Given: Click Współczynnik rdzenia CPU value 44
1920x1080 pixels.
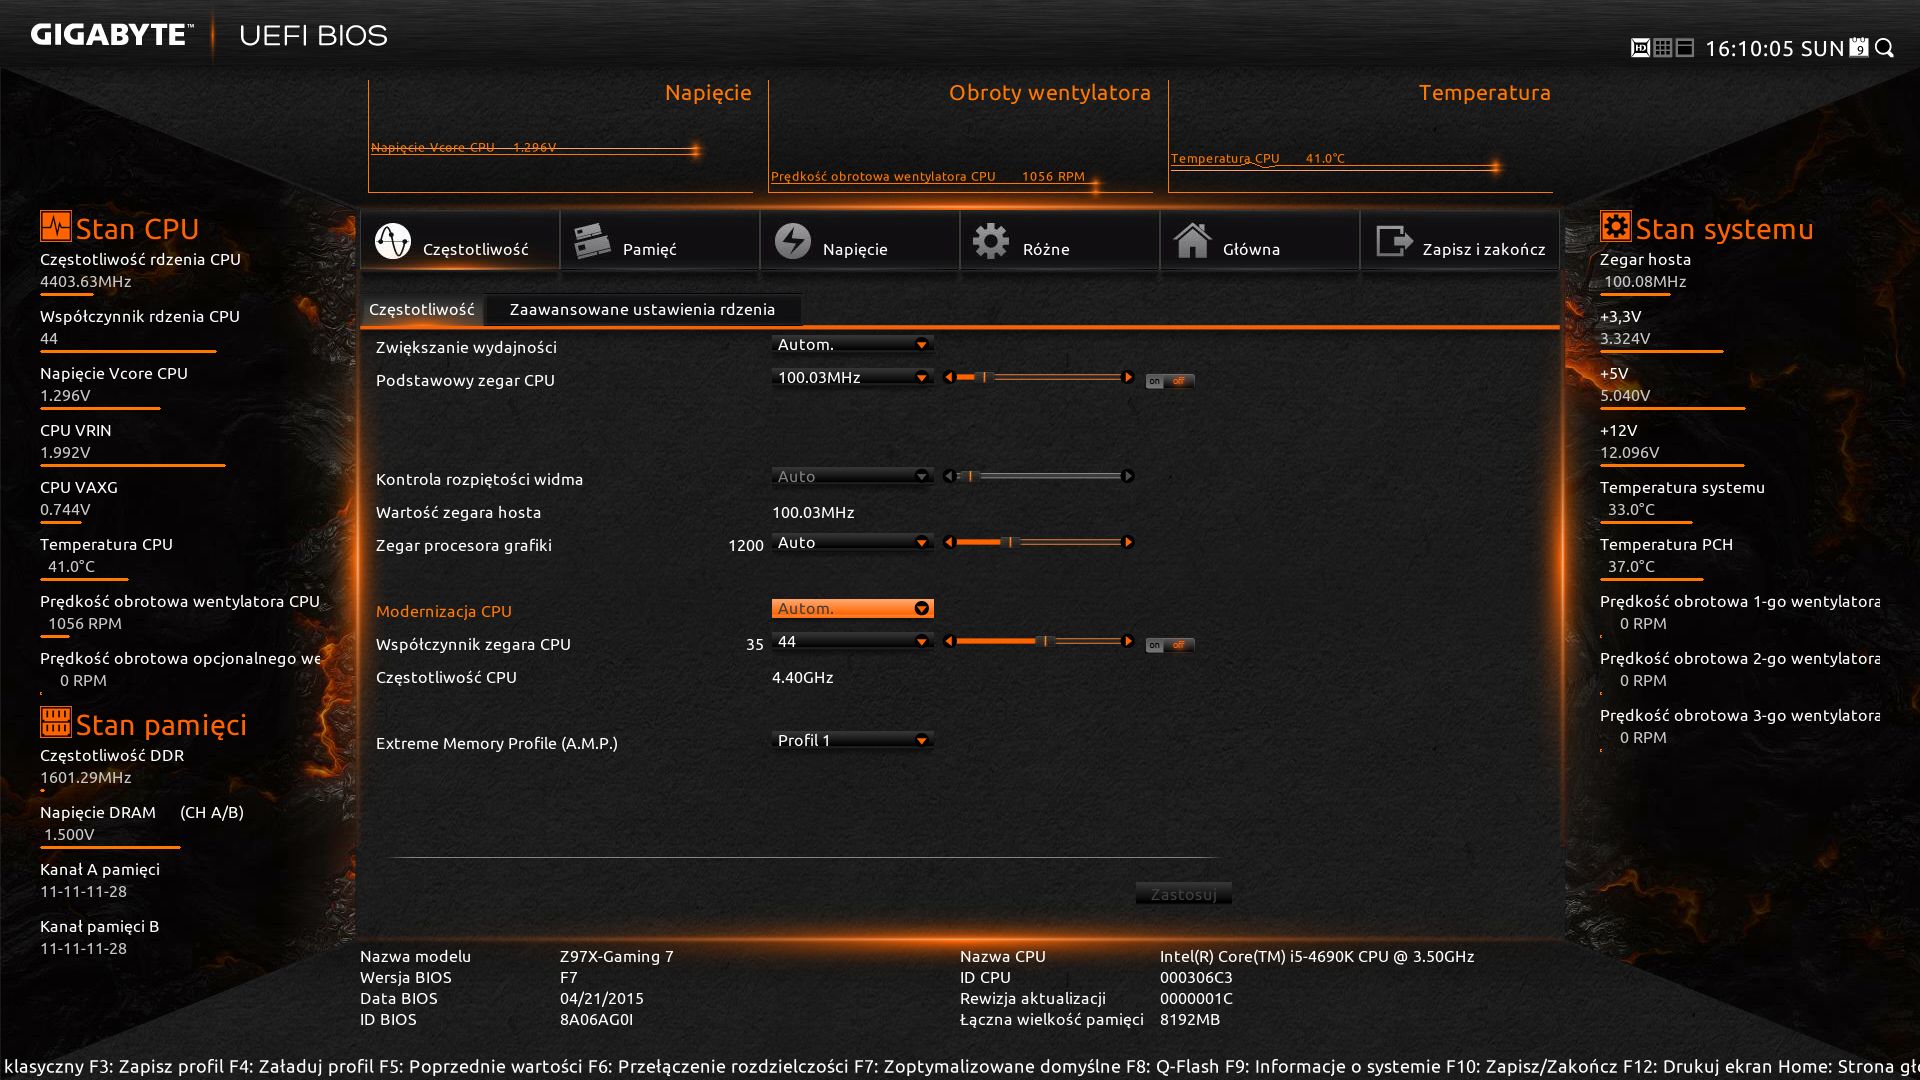Looking at the screenshot, I should coord(49,339).
